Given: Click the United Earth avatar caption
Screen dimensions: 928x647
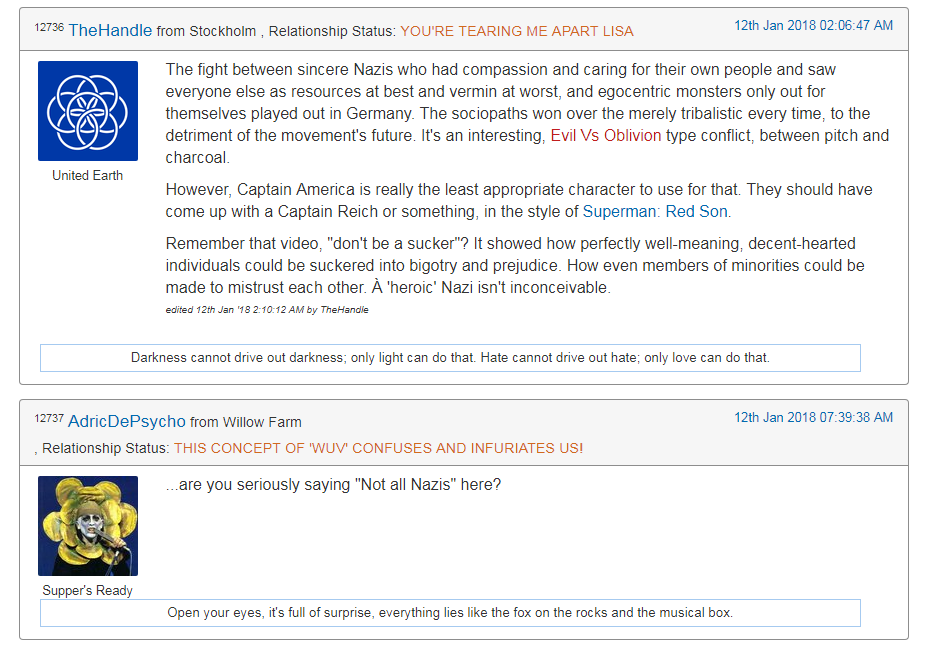Looking at the screenshot, I should tap(88, 175).
